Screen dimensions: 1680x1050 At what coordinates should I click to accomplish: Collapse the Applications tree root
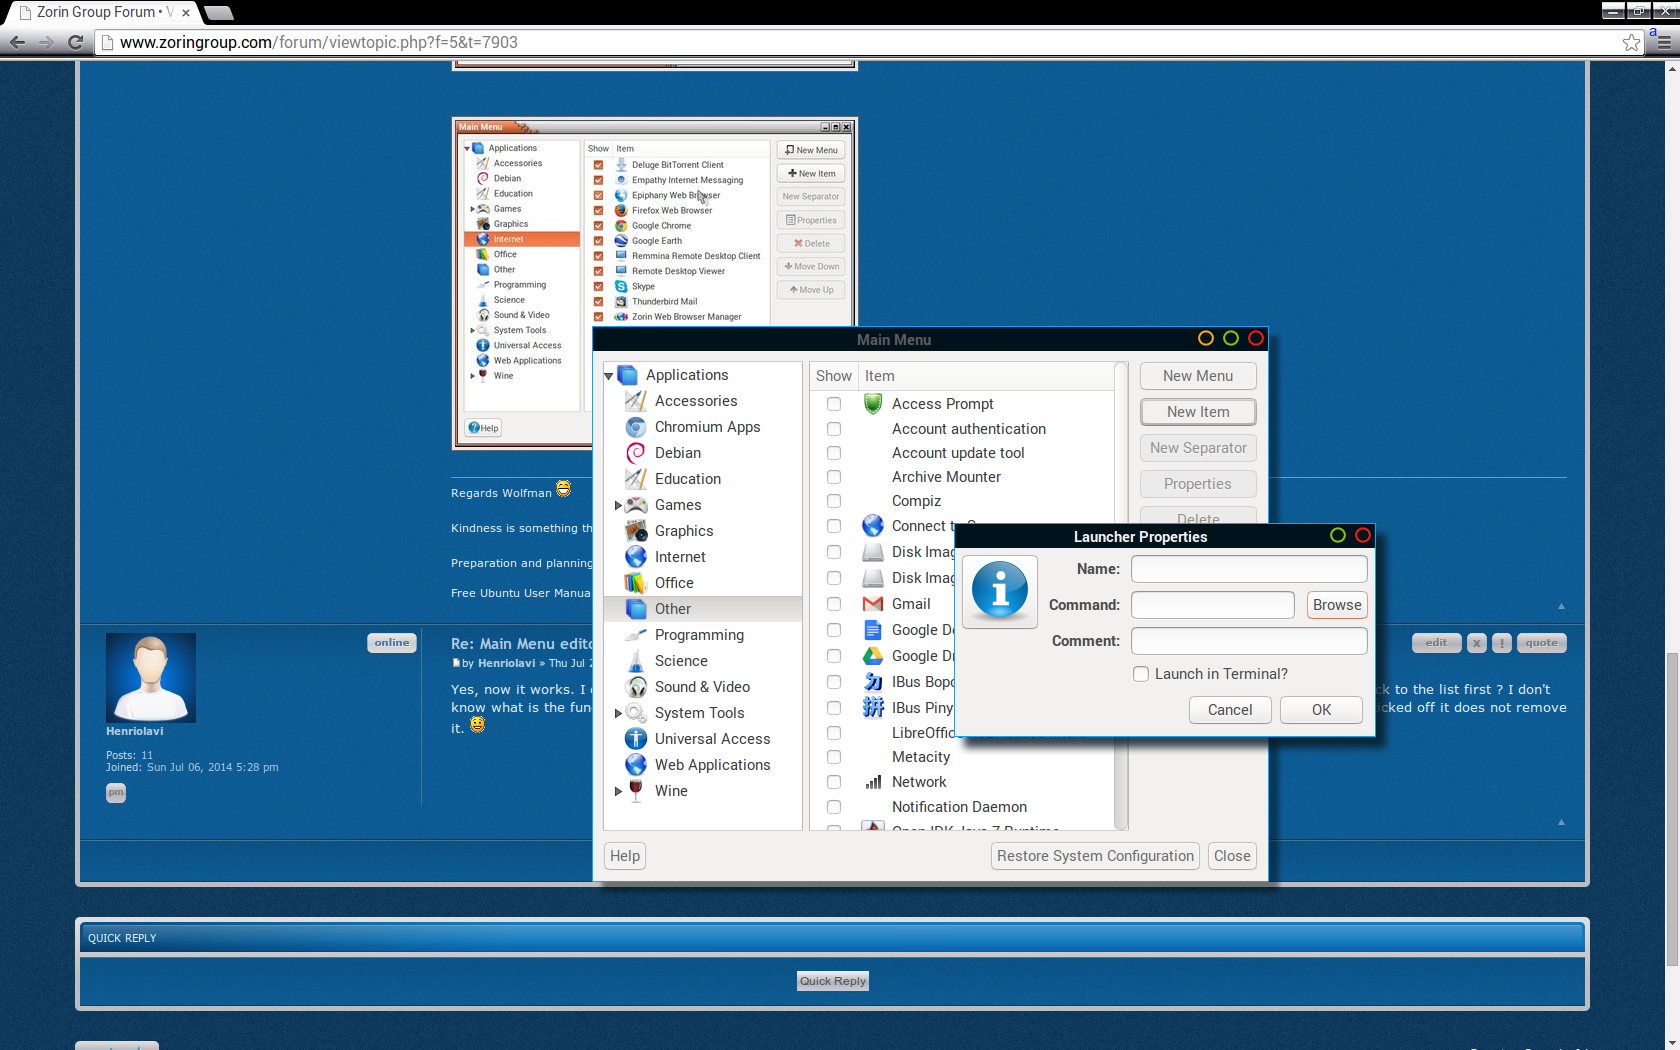[608, 376]
